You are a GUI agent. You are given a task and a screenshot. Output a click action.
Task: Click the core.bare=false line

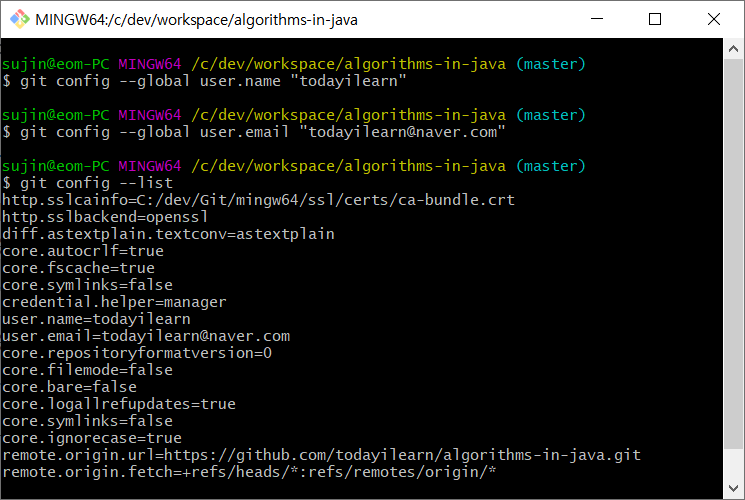[x=69, y=387]
